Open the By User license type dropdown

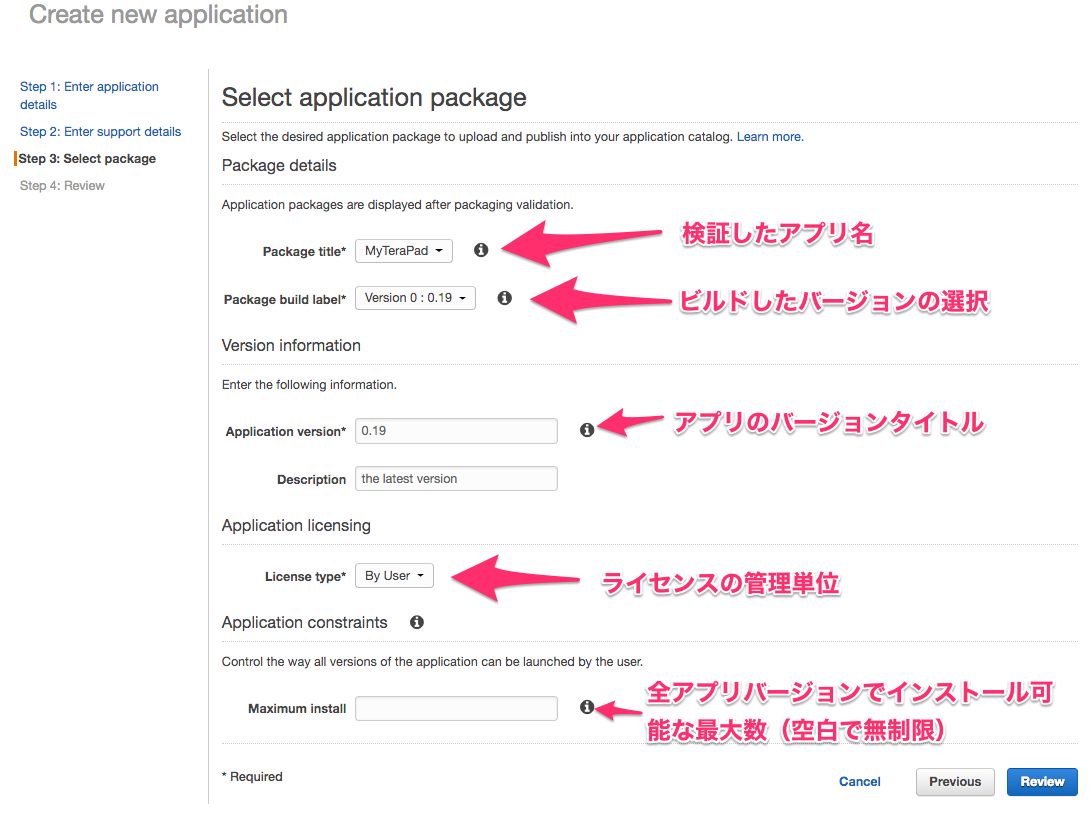click(394, 575)
